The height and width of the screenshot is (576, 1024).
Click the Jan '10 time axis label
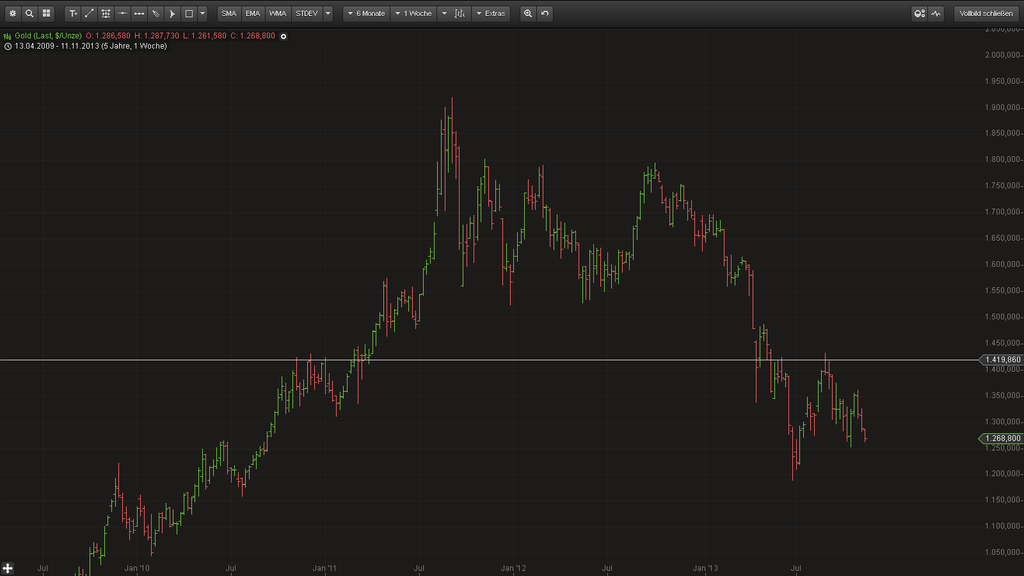pos(136,568)
